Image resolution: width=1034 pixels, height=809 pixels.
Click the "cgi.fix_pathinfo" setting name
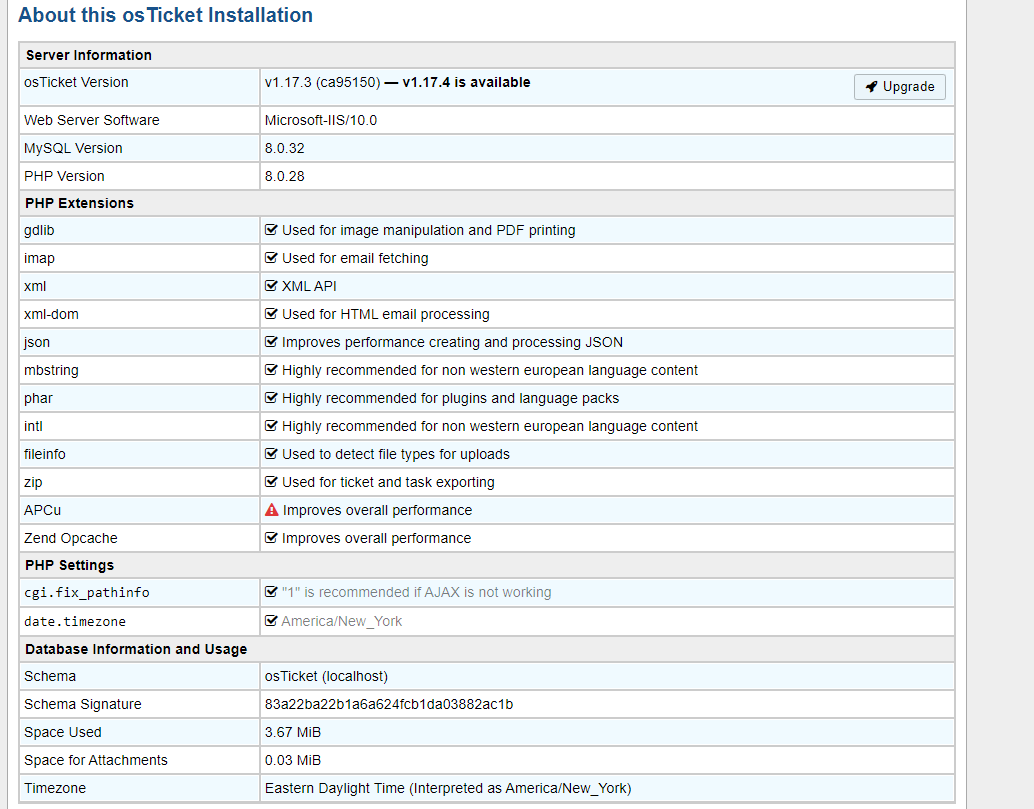[87, 592]
